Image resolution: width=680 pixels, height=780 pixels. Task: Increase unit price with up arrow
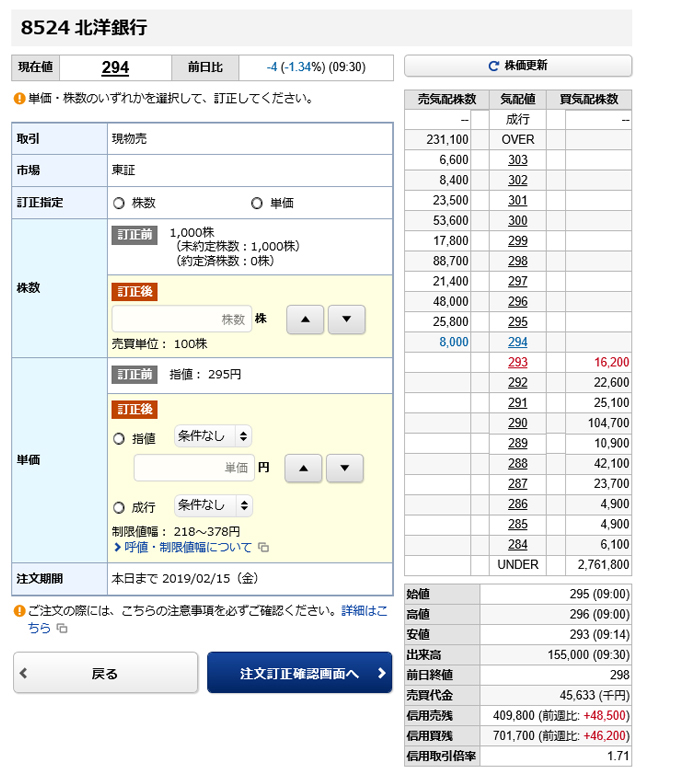click(303, 468)
